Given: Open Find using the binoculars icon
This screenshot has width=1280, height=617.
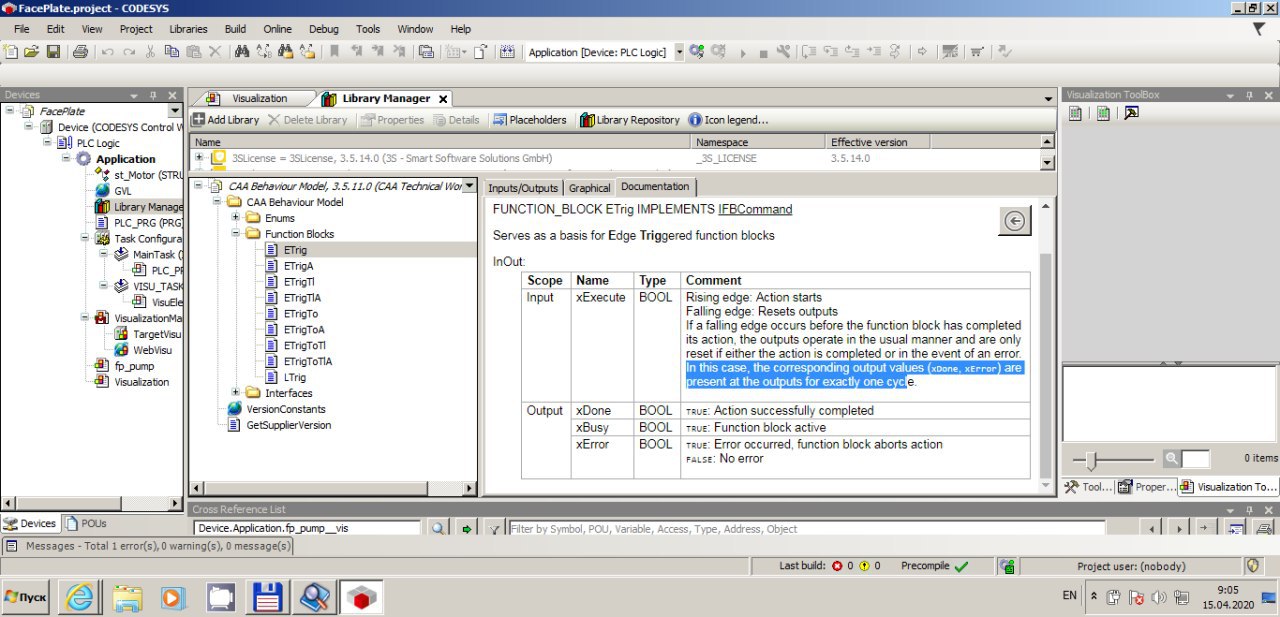Looking at the screenshot, I should tap(241, 51).
